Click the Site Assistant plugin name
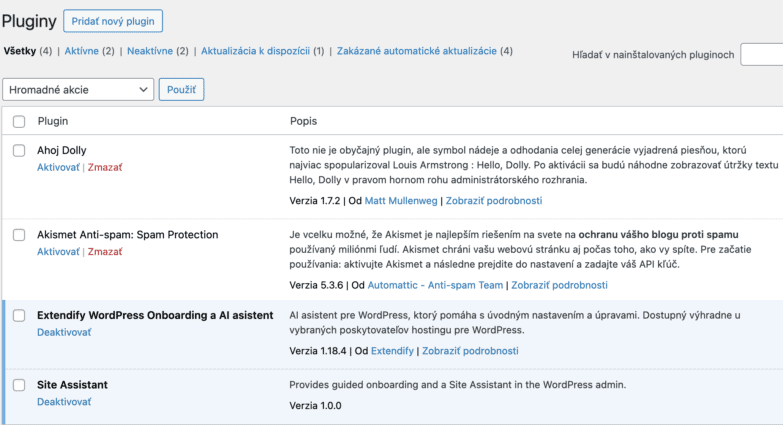The width and height of the screenshot is (783, 425). tap(72, 385)
